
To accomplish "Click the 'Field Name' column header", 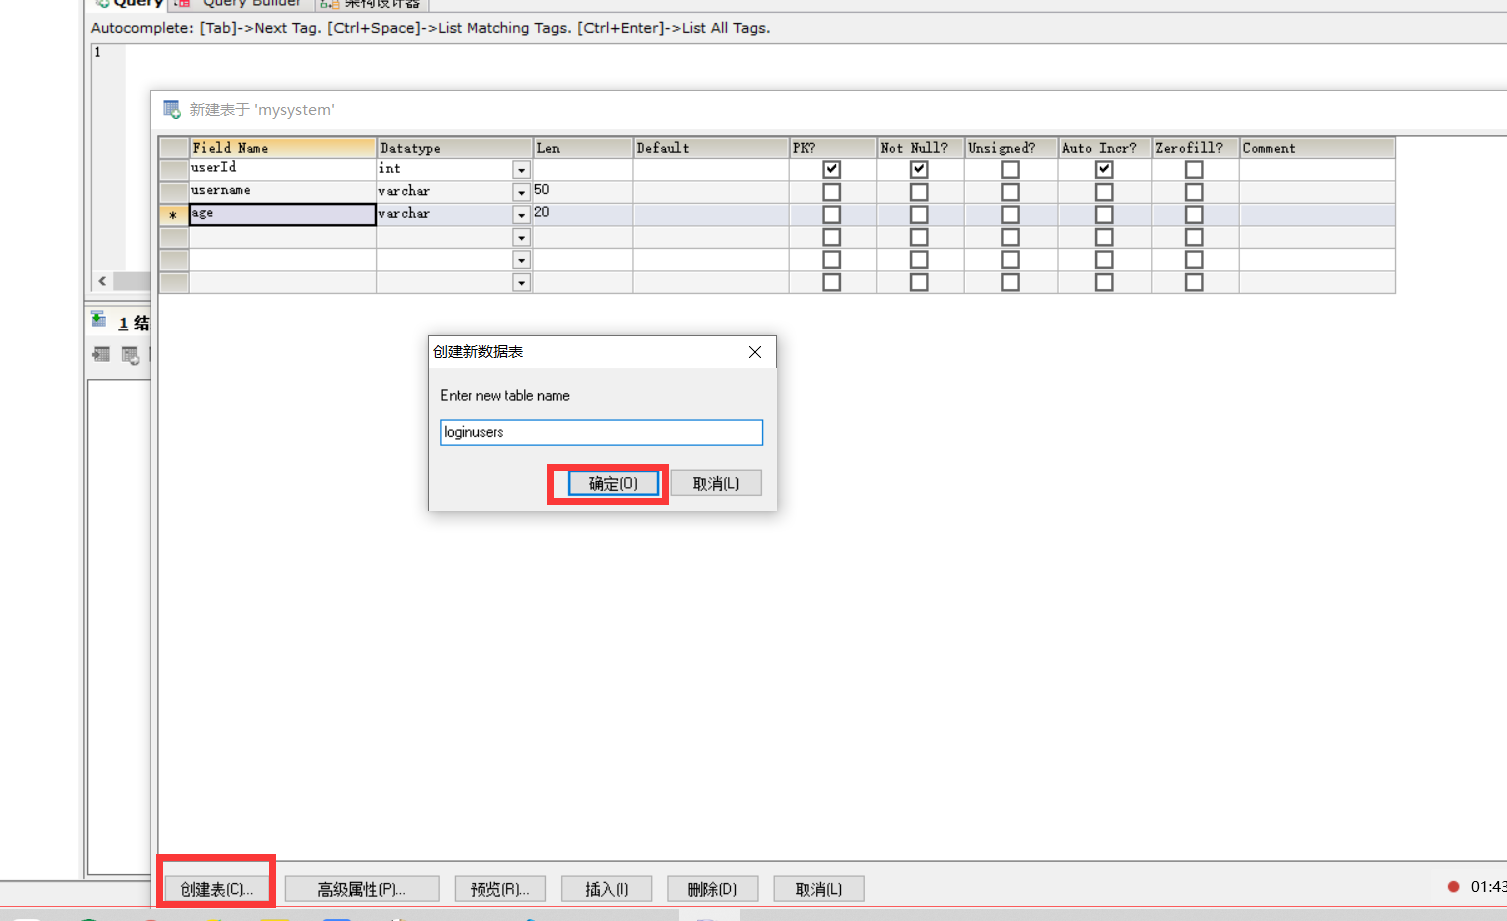I will coord(283,148).
